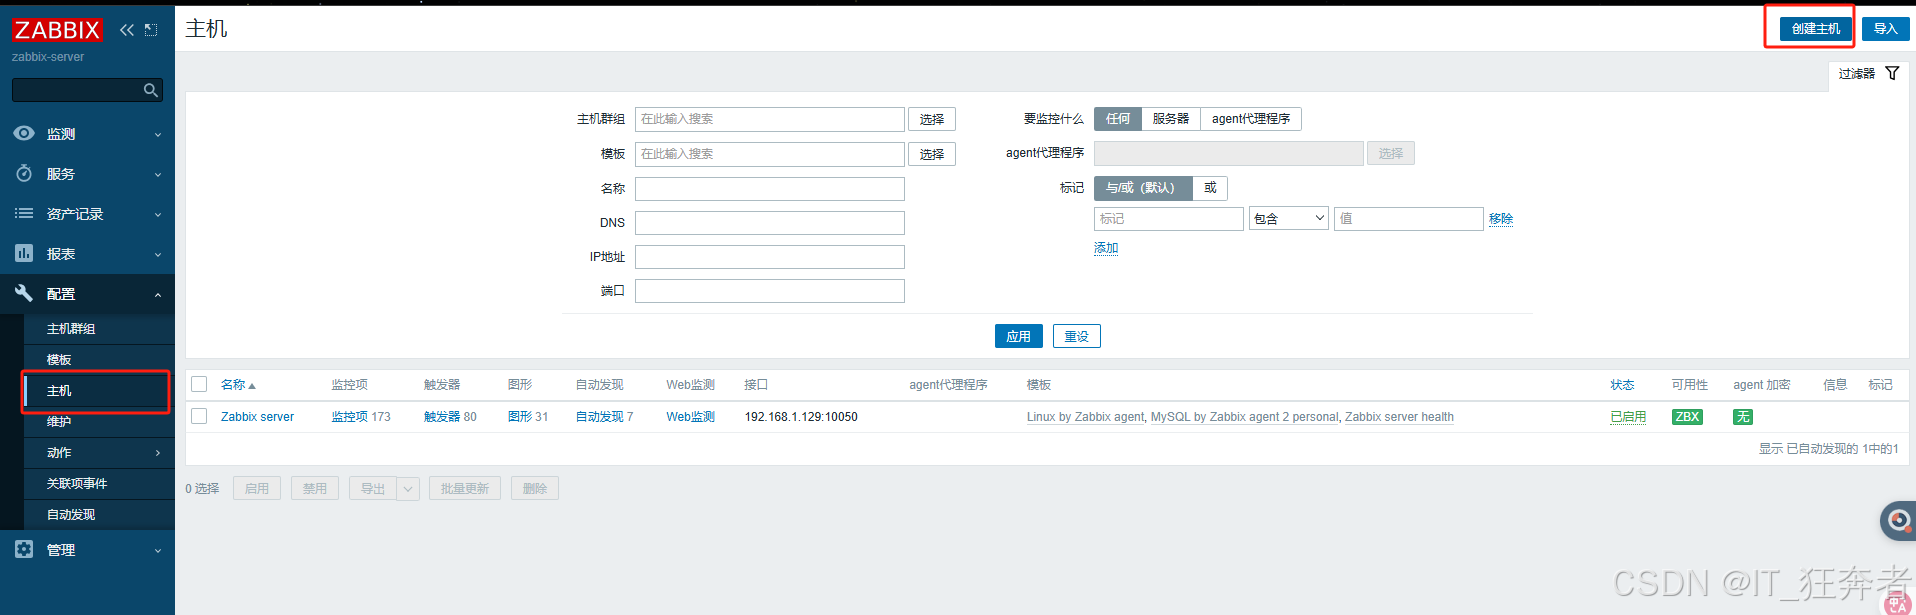Click the 创建主机 button
Viewport: 1916px width, 615px height.
pyautogui.click(x=1816, y=29)
